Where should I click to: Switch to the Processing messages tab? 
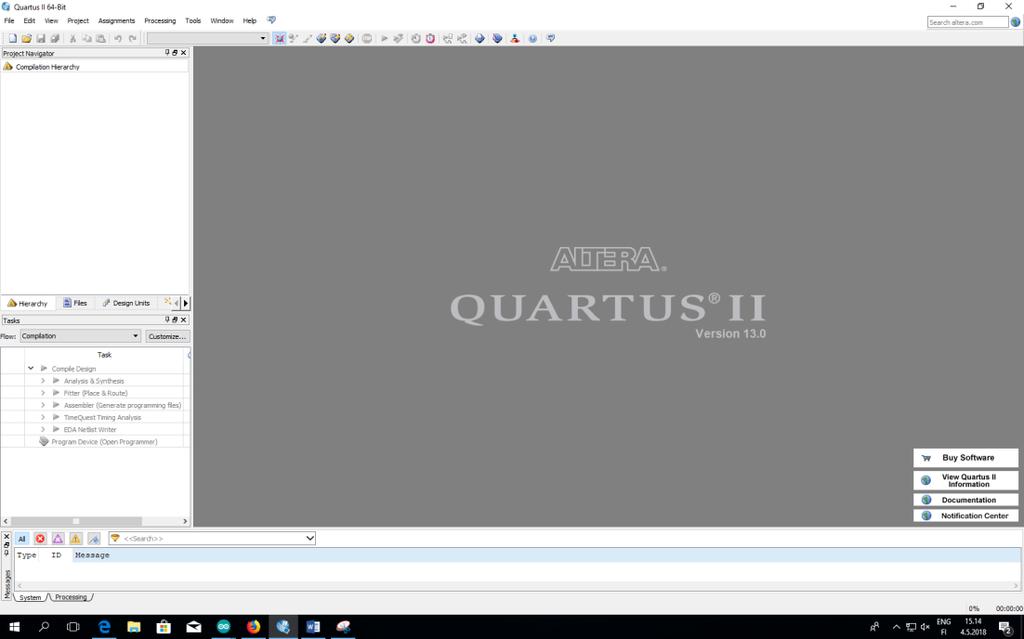pyautogui.click(x=71, y=597)
